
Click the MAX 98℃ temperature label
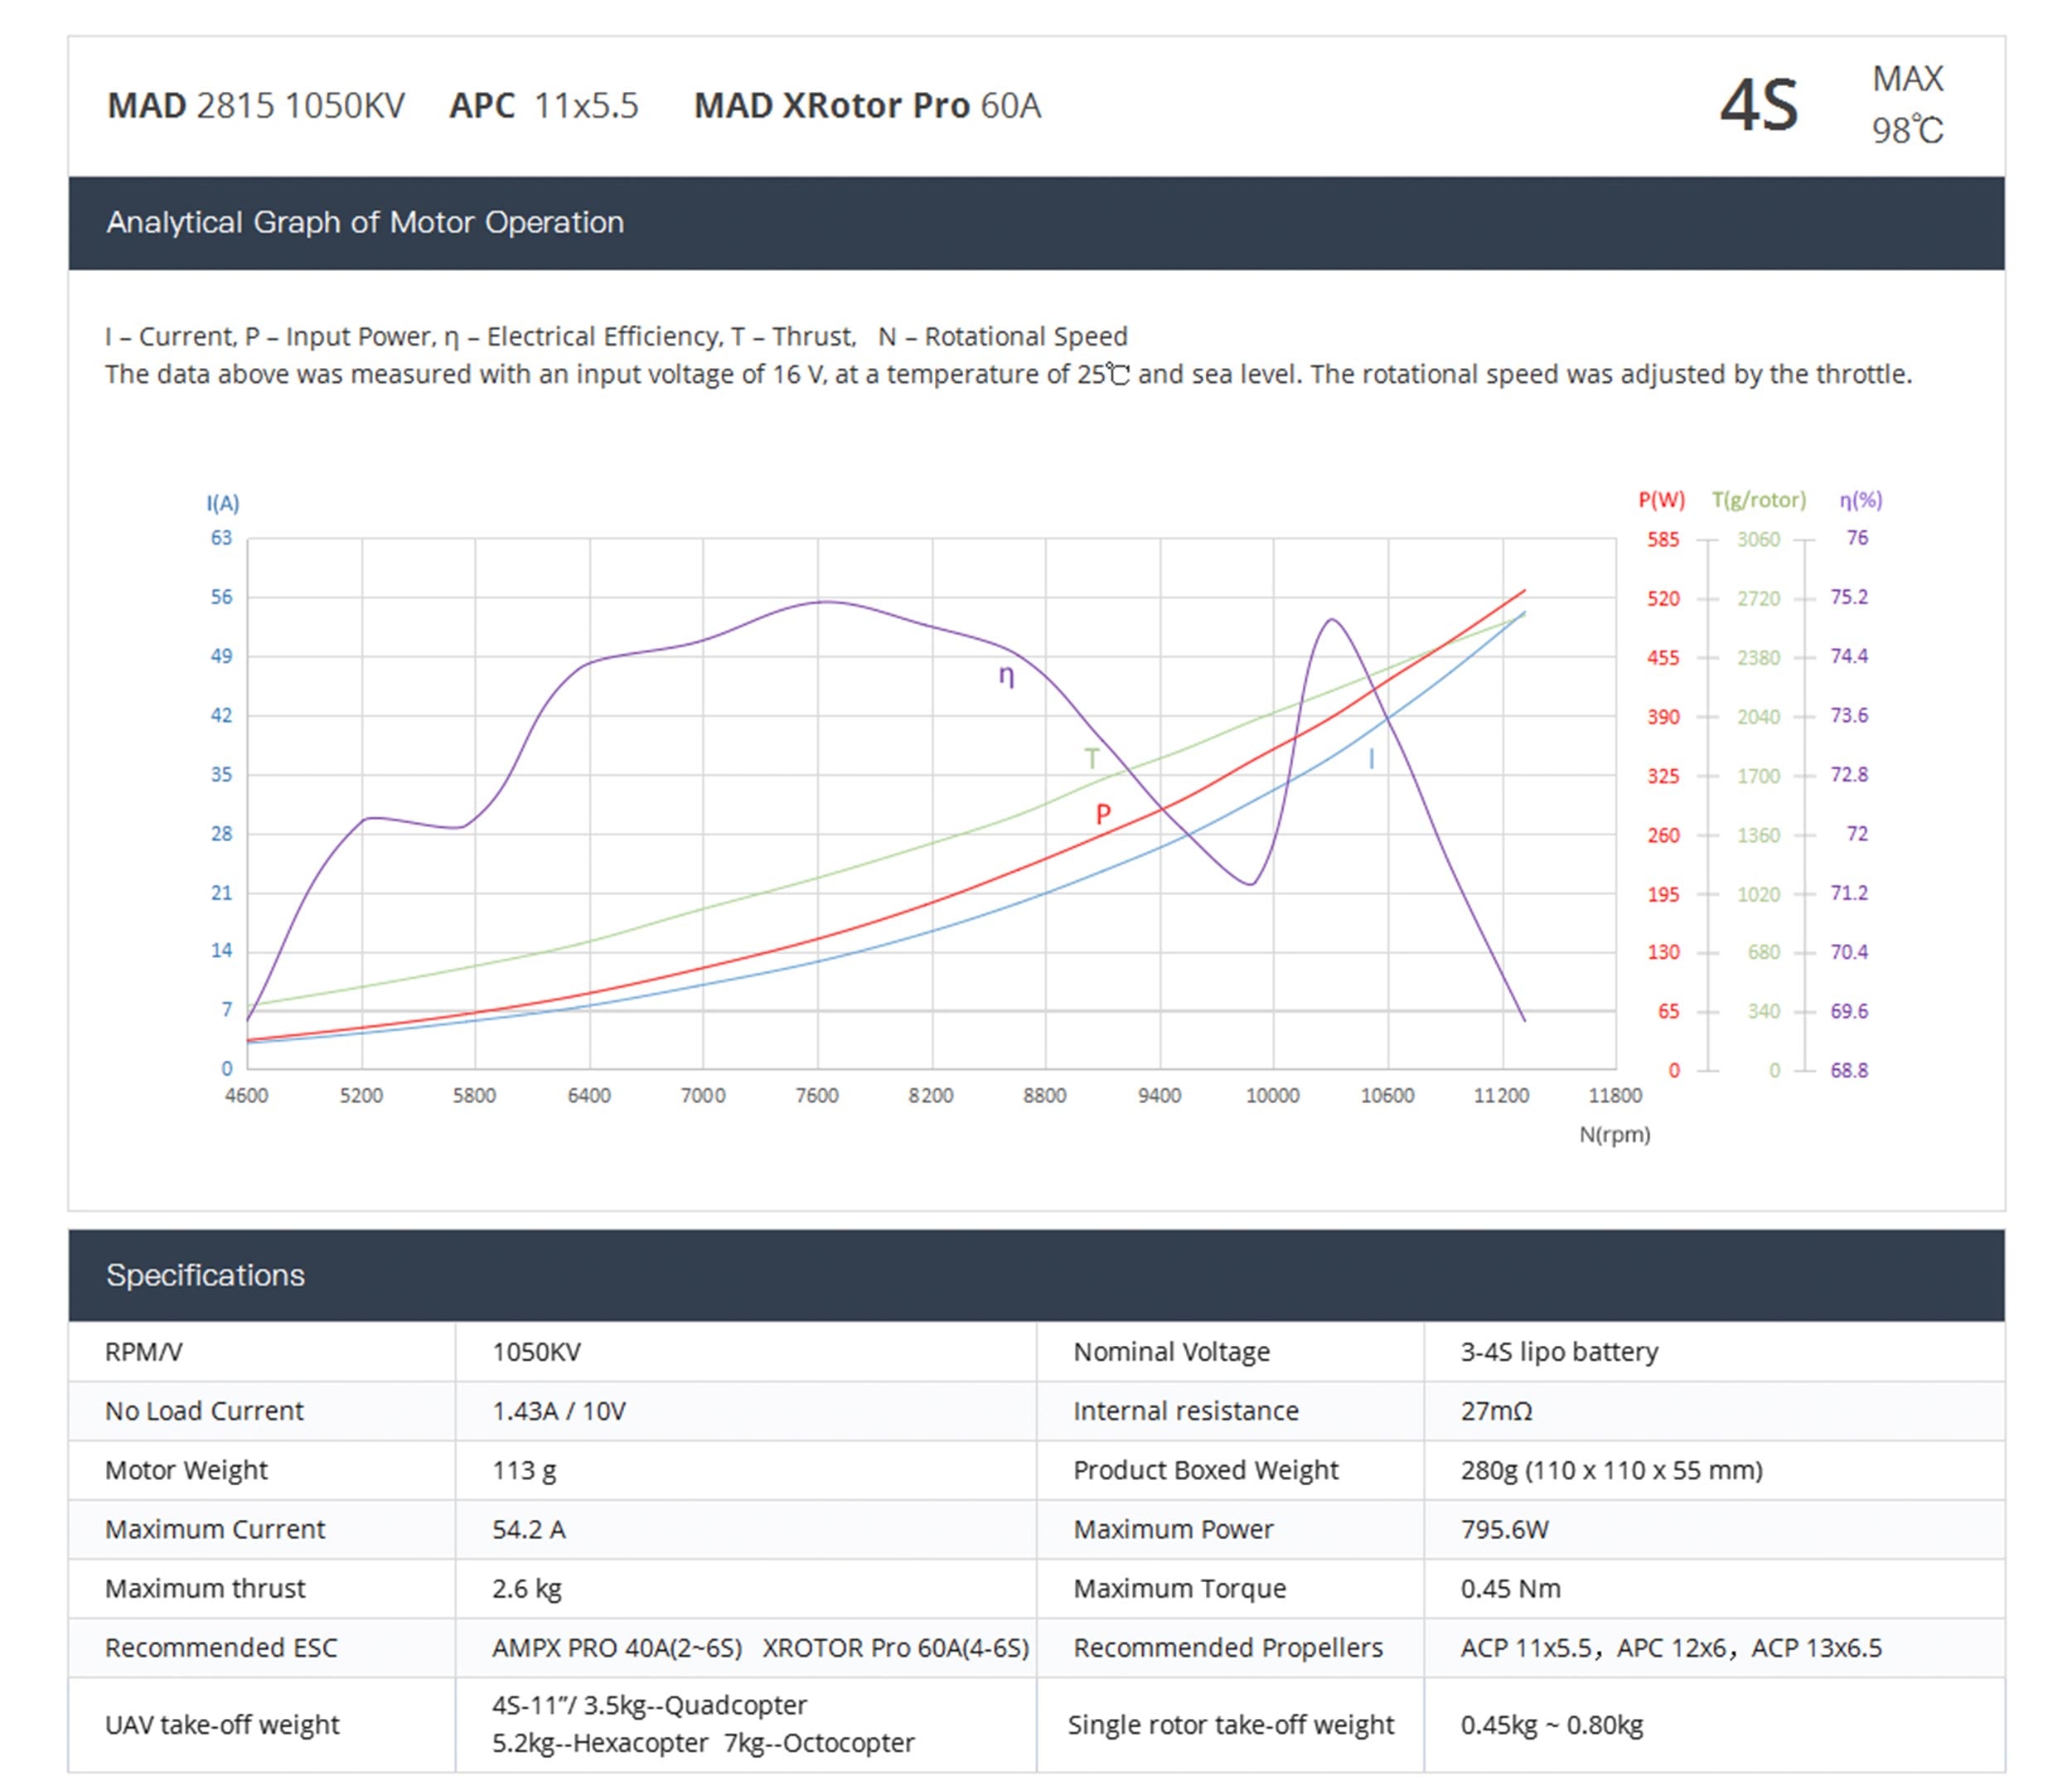[1907, 105]
